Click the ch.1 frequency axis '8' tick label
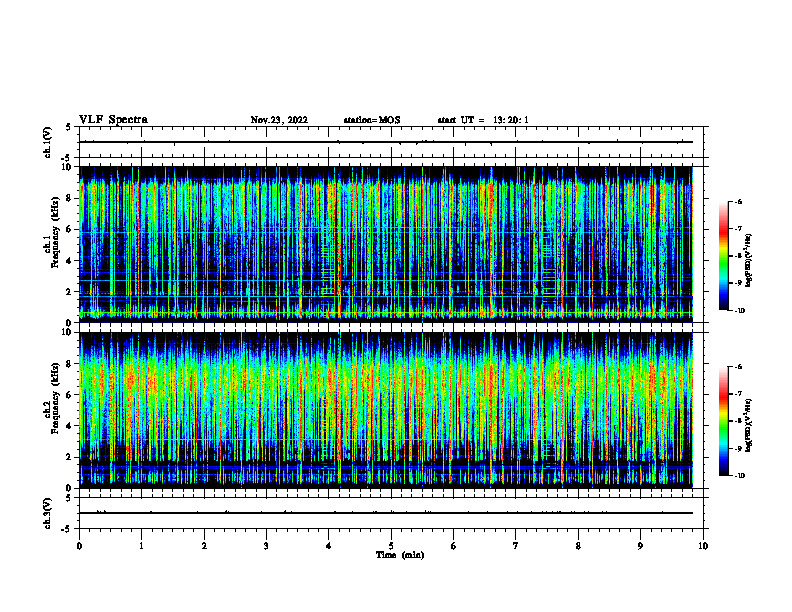792x612 pixels. click(x=69, y=198)
